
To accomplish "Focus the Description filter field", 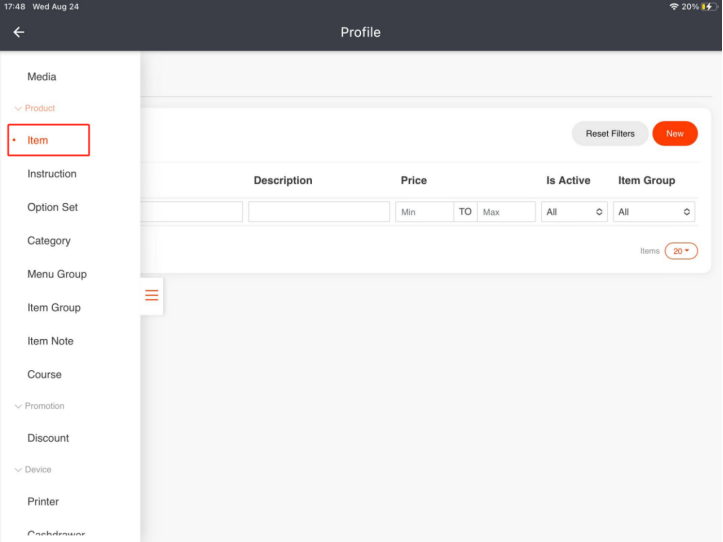I will click(x=319, y=212).
